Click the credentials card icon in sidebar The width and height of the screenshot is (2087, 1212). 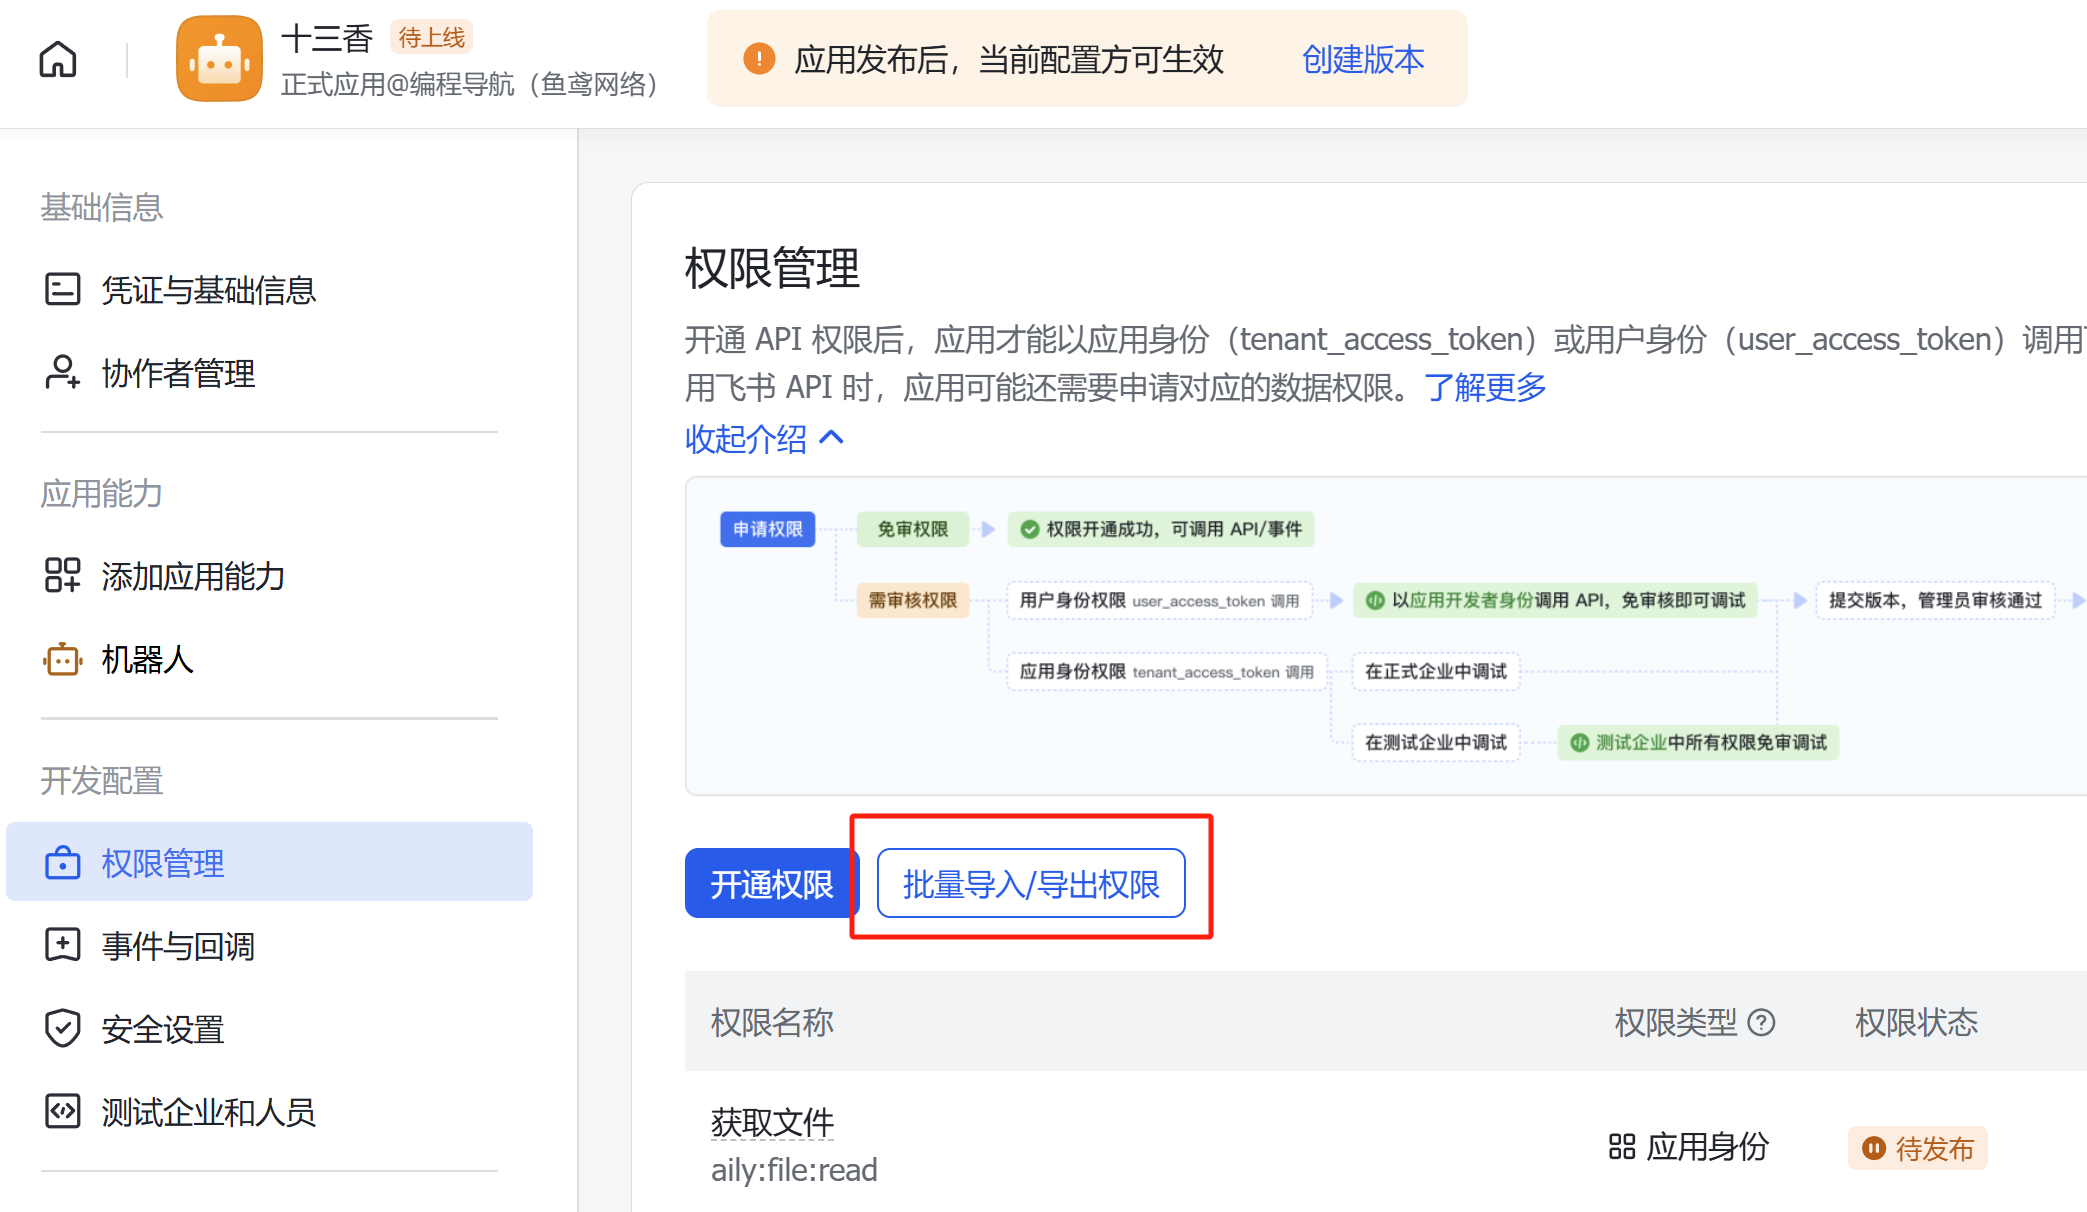tap(62, 290)
